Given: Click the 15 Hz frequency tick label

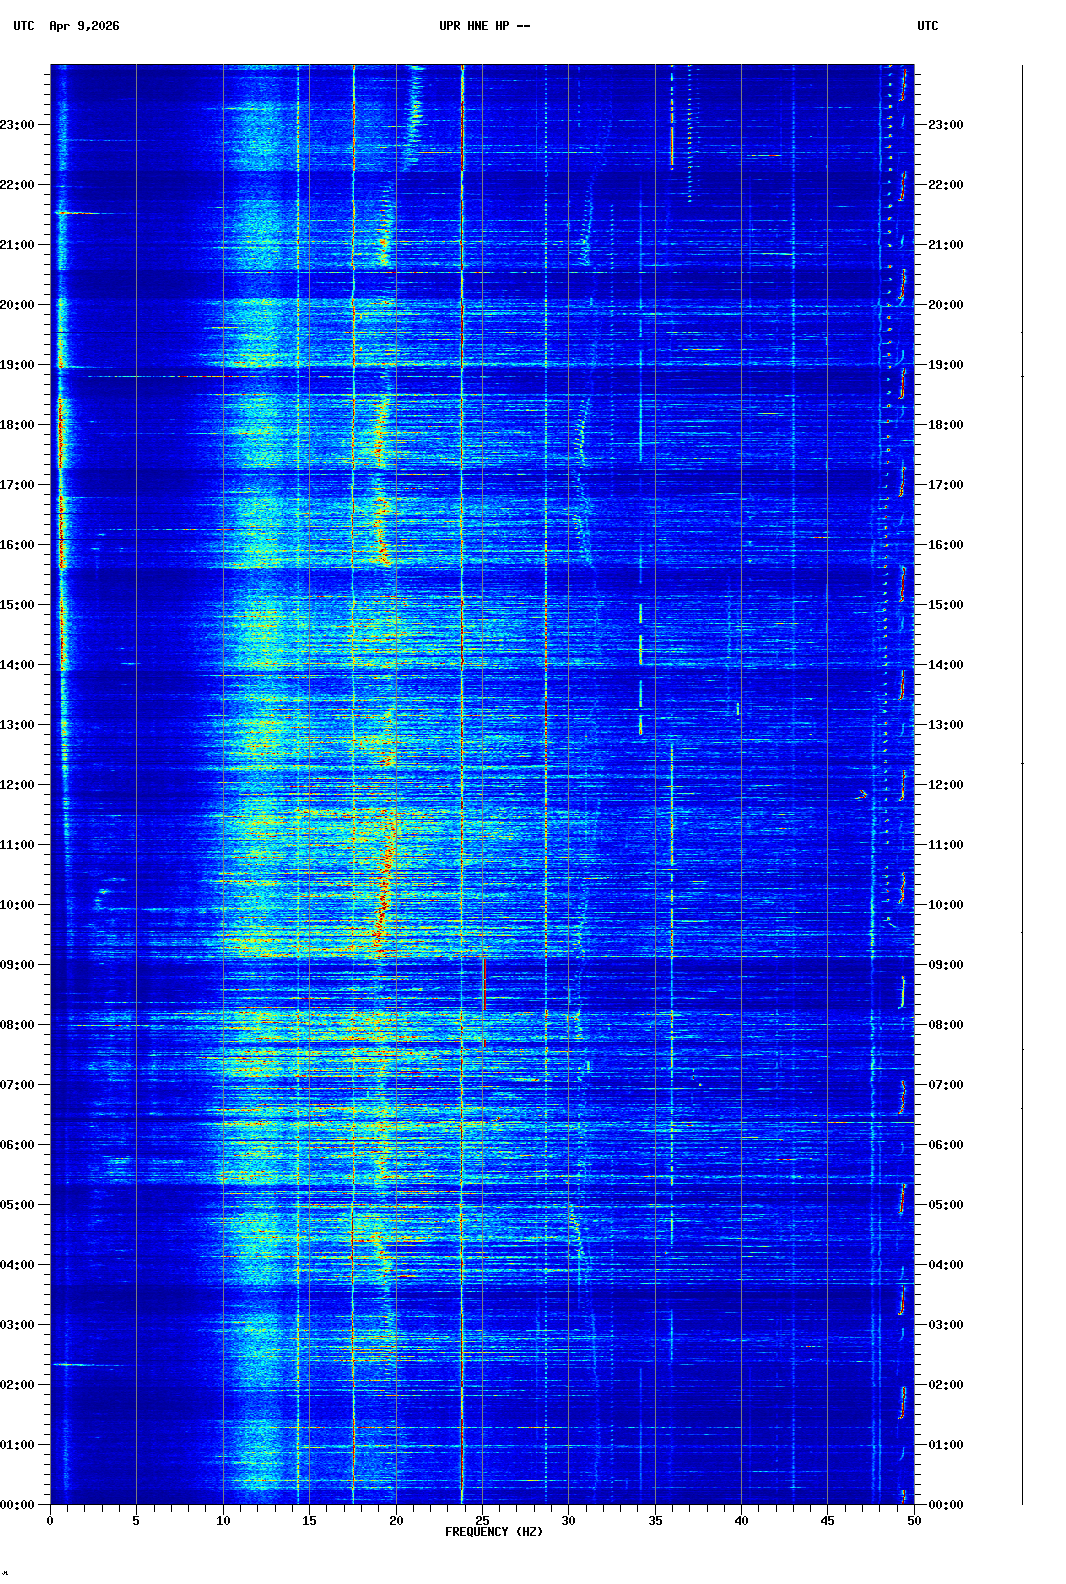Looking at the screenshot, I should [309, 1521].
